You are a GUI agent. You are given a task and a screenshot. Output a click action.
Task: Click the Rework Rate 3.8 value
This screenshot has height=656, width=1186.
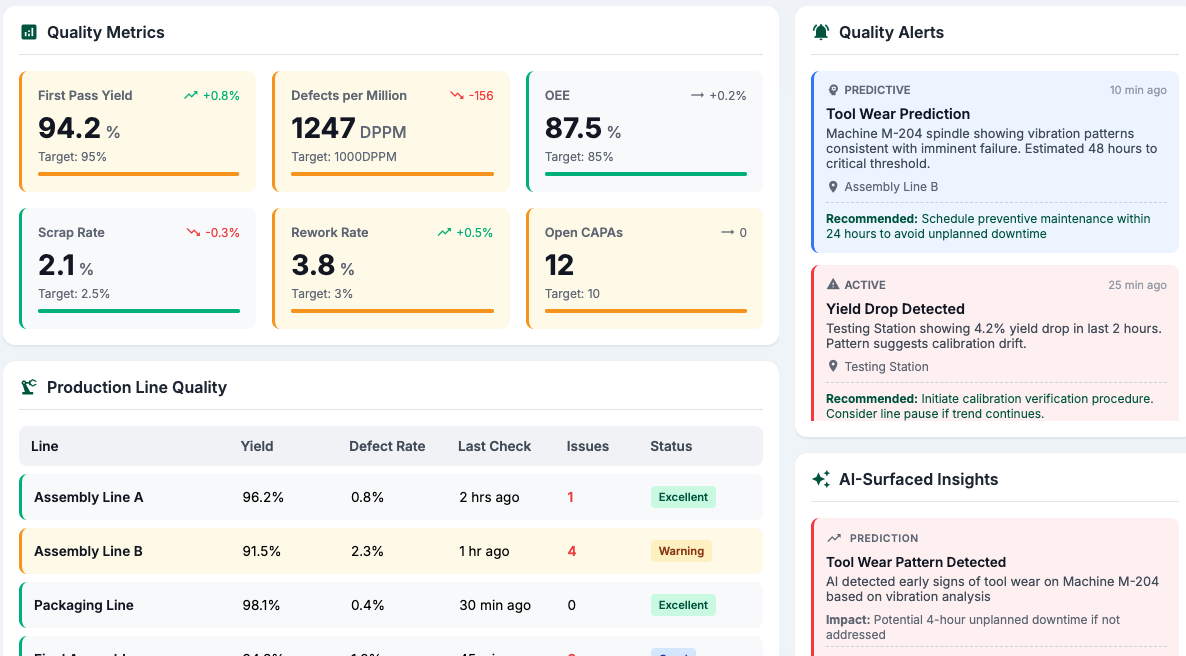click(313, 266)
